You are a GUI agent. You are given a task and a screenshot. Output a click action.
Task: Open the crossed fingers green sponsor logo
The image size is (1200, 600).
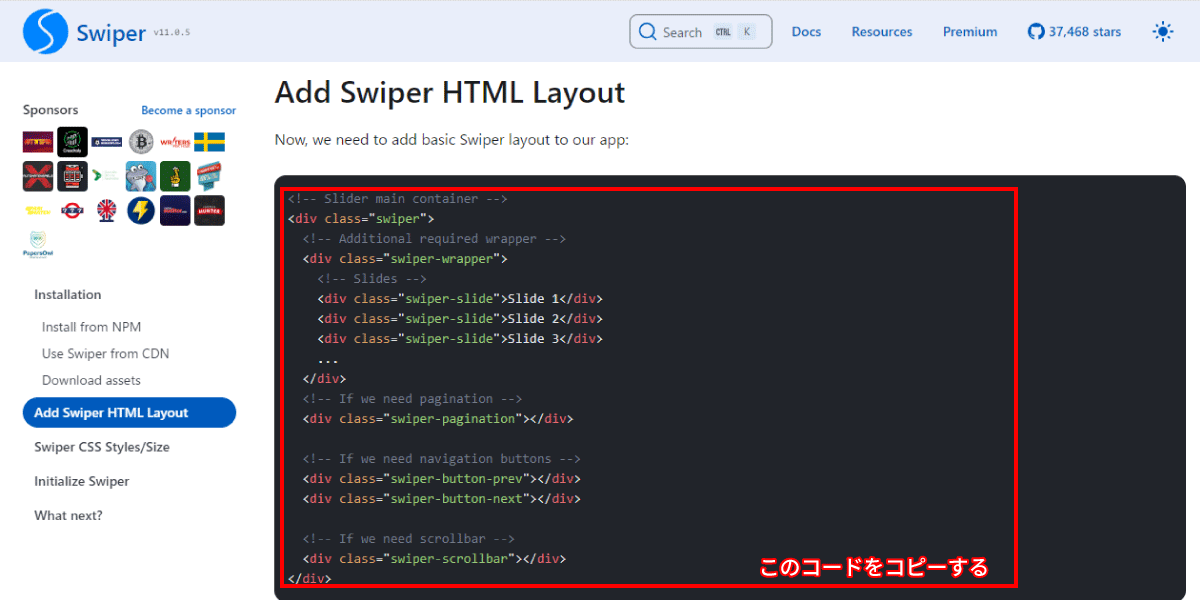pos(175,176)
